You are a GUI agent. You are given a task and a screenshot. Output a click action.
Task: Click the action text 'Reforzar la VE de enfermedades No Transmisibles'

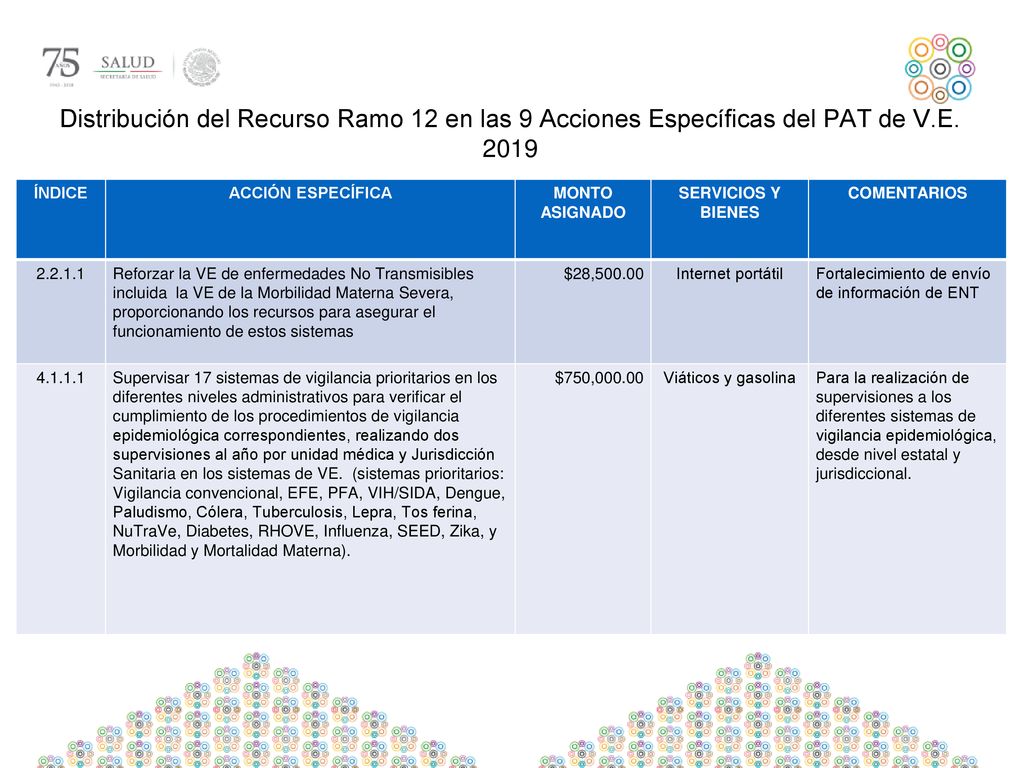[x=293, y=302]
